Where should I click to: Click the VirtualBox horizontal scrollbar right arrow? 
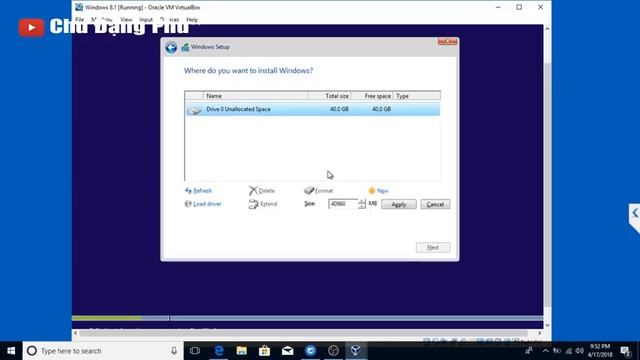point(540,333)
